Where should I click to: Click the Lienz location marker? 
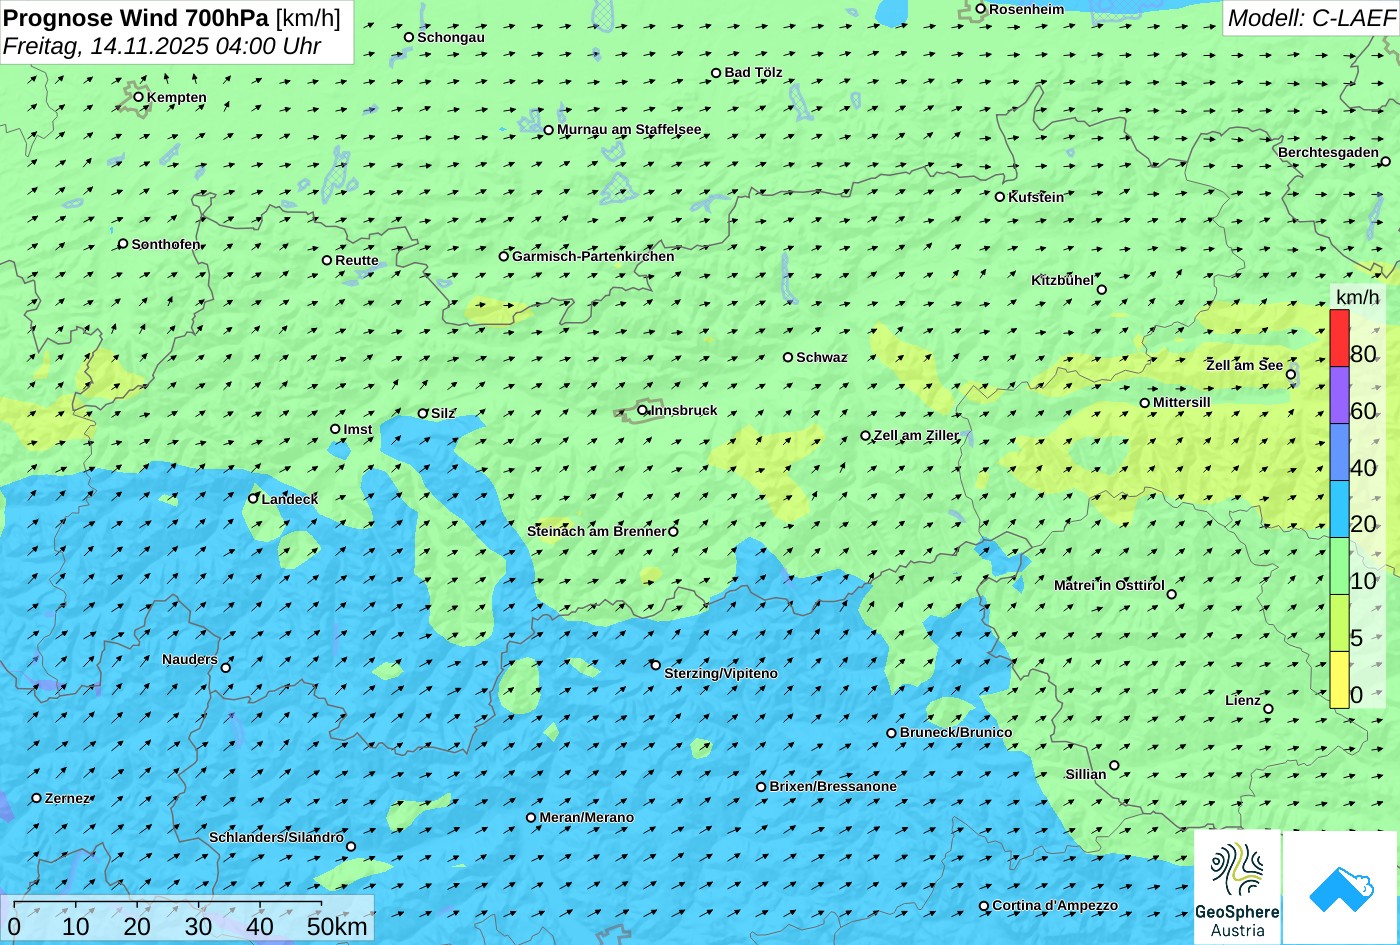click(x=1268, y=709)
